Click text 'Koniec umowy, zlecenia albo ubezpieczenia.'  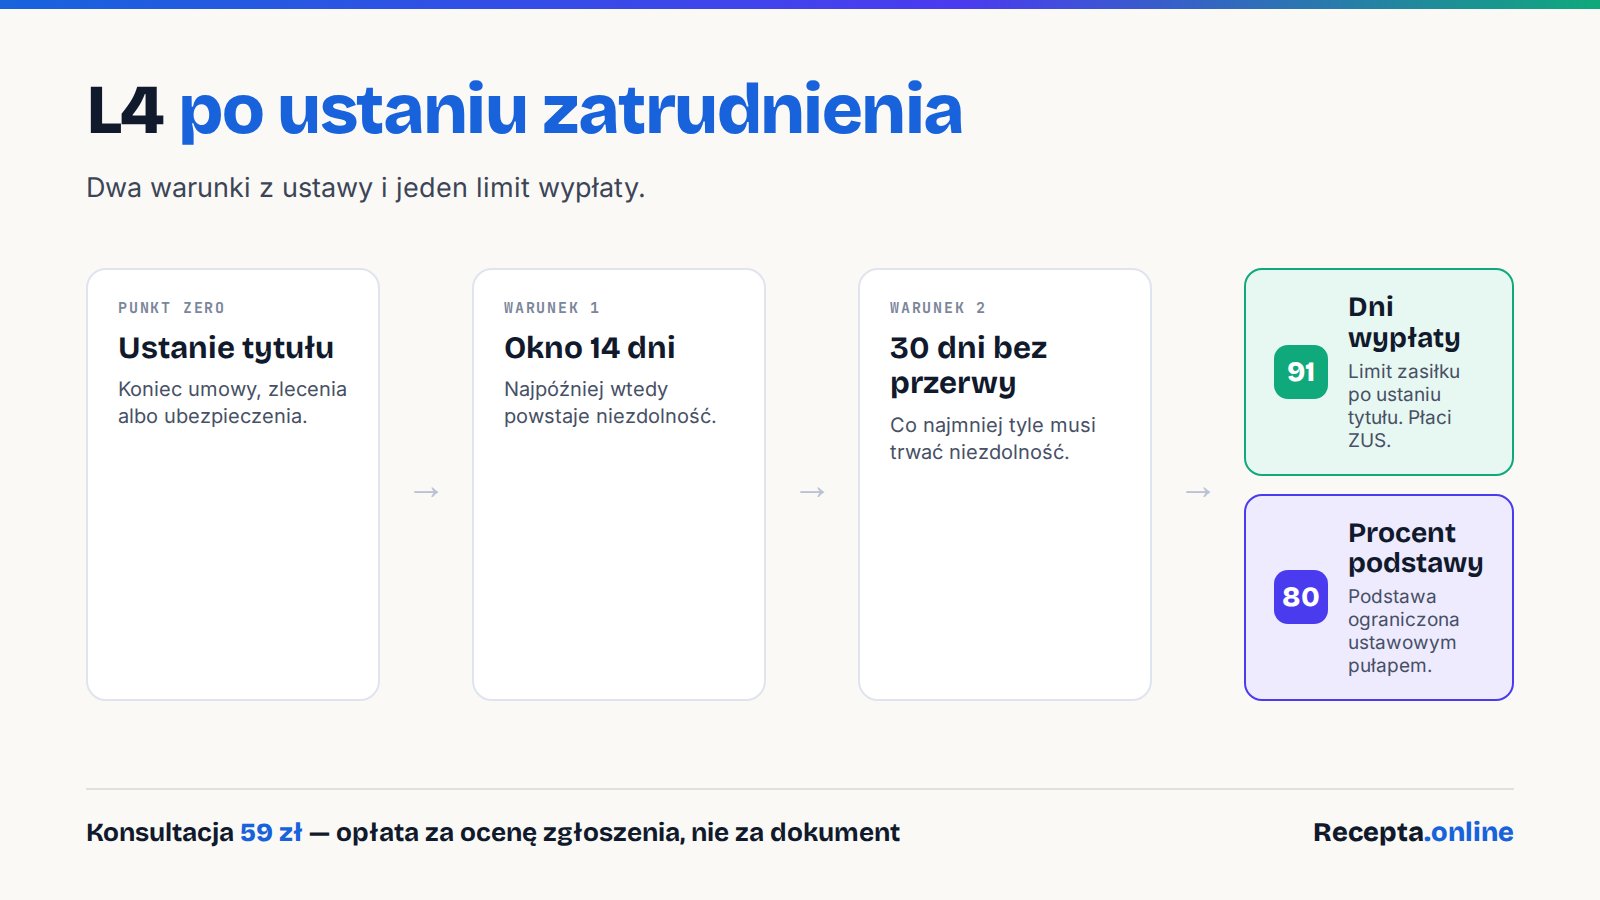(232, 402)
